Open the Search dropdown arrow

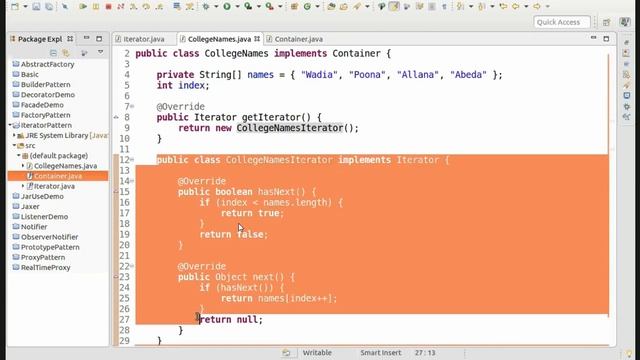tap(367, 7)
